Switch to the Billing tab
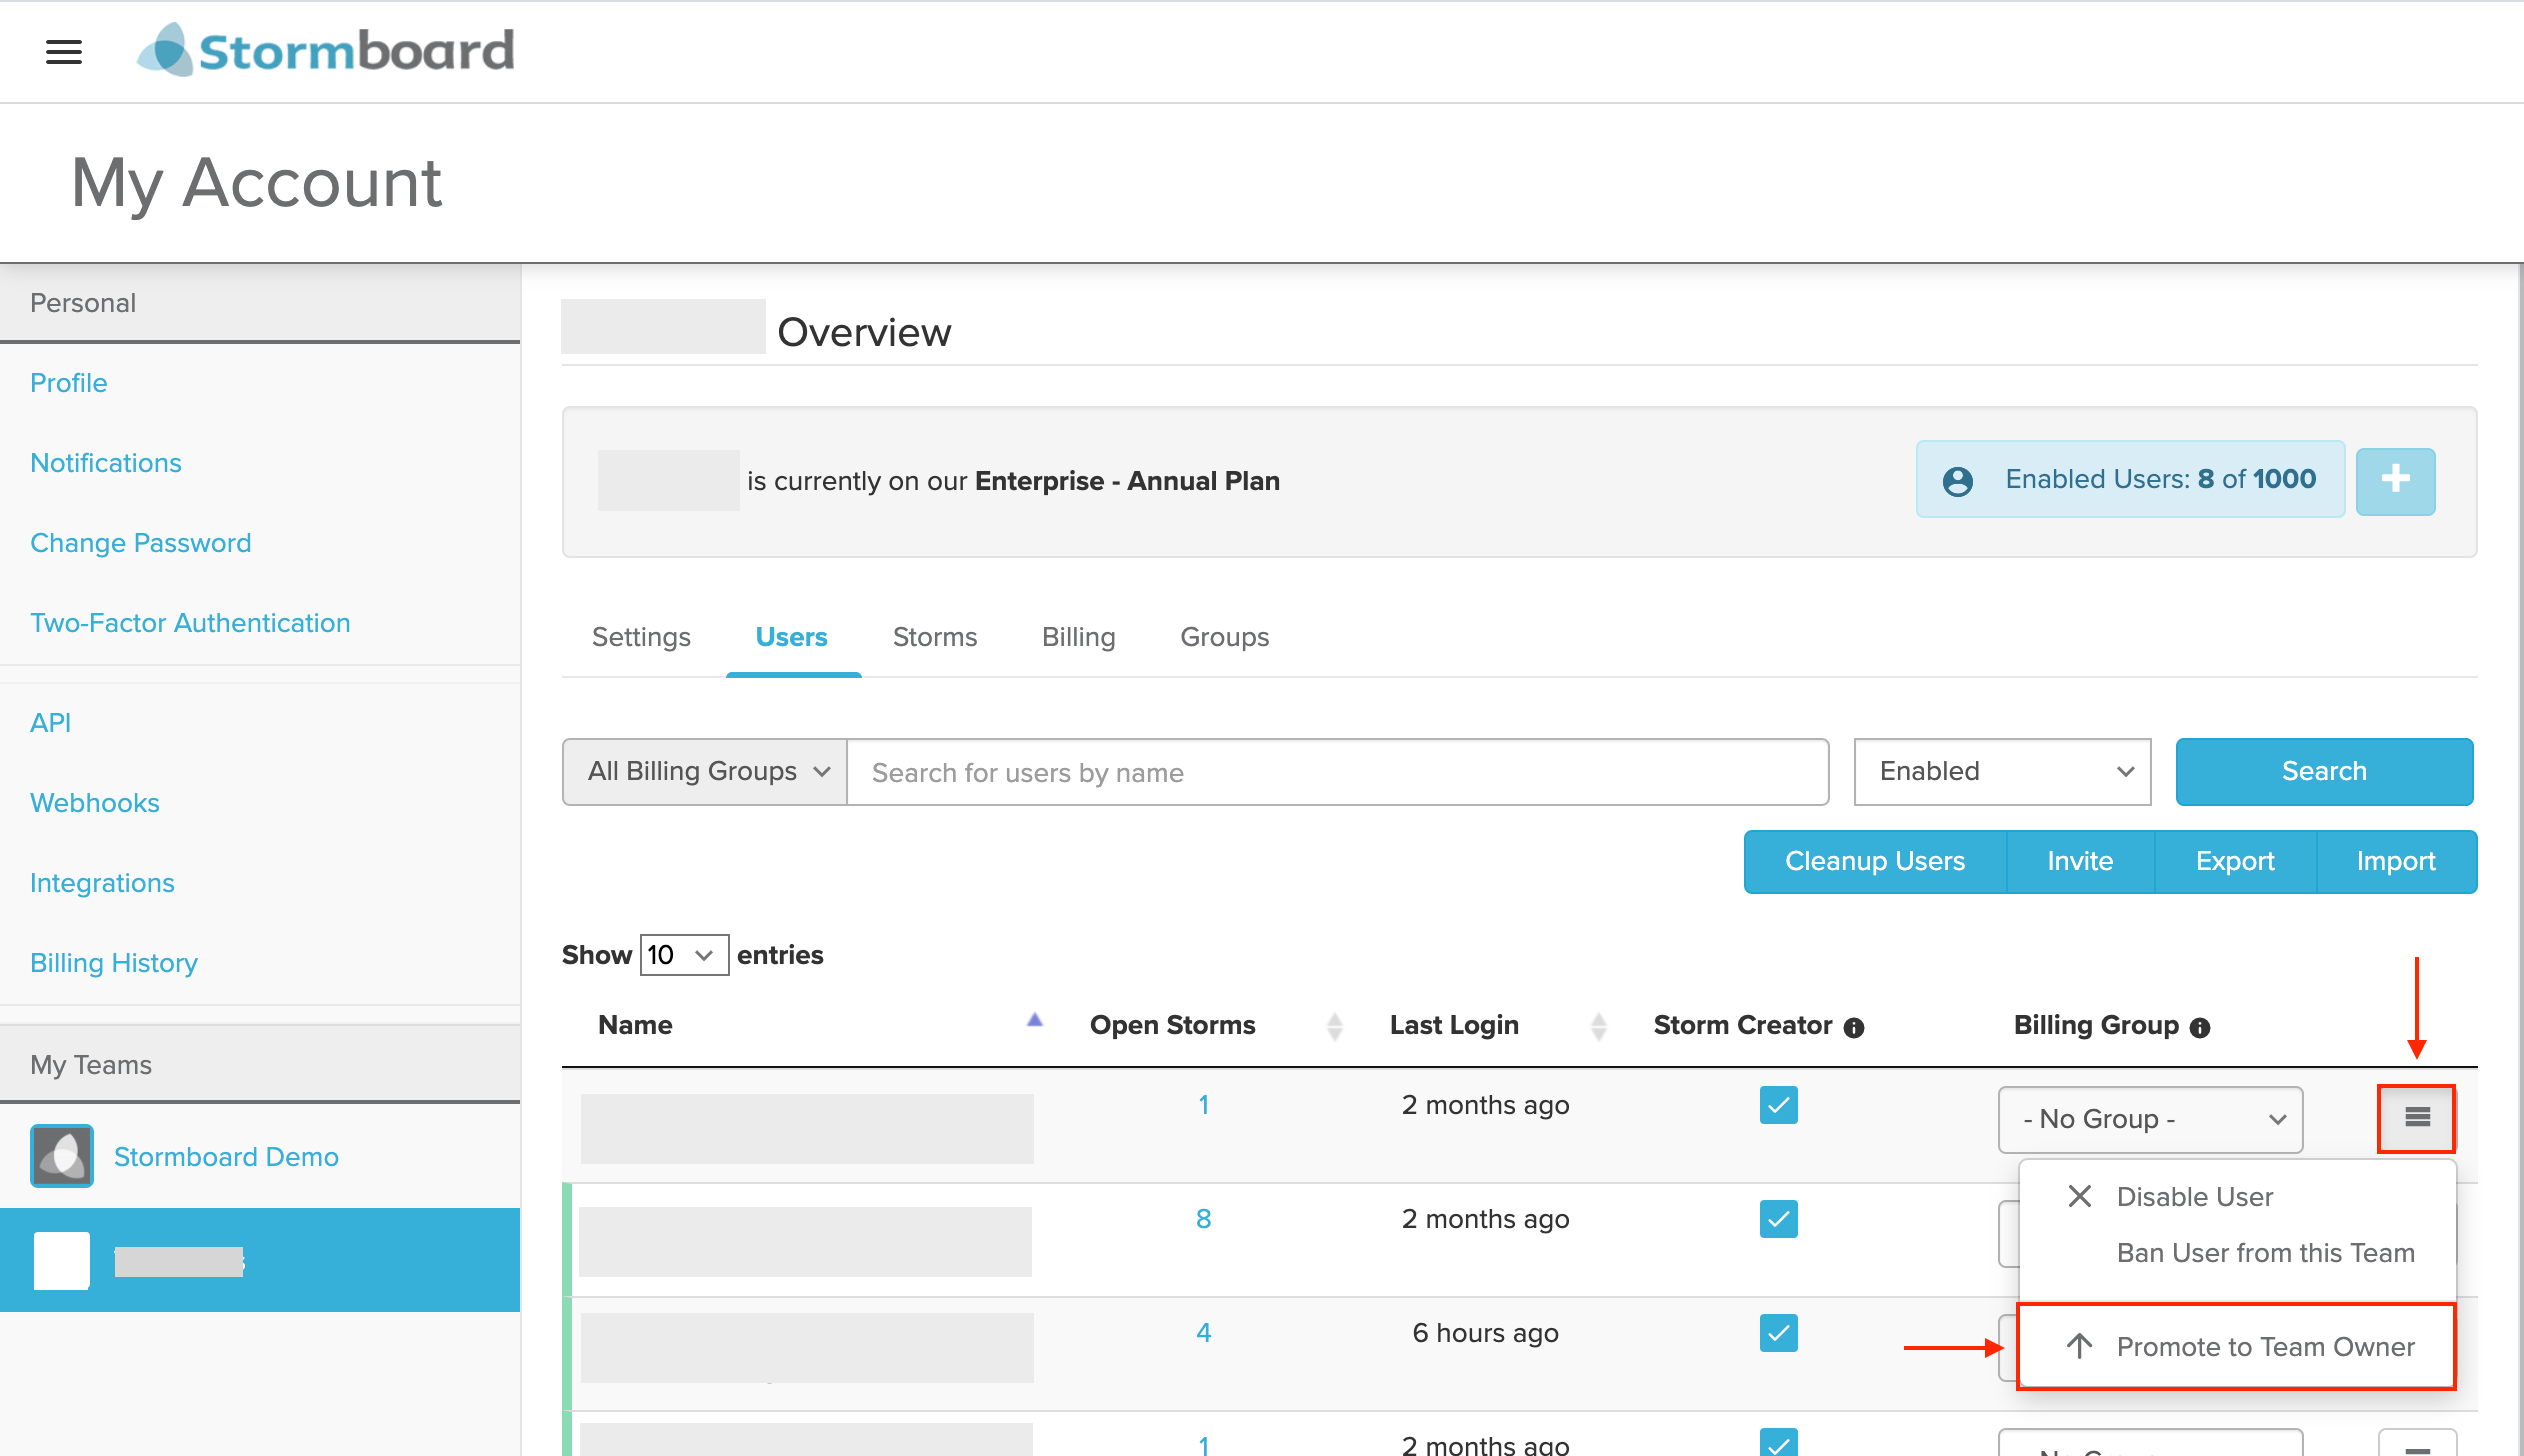The image size is (2524, 1456). pyautogui.click(x=1075, y=636)
